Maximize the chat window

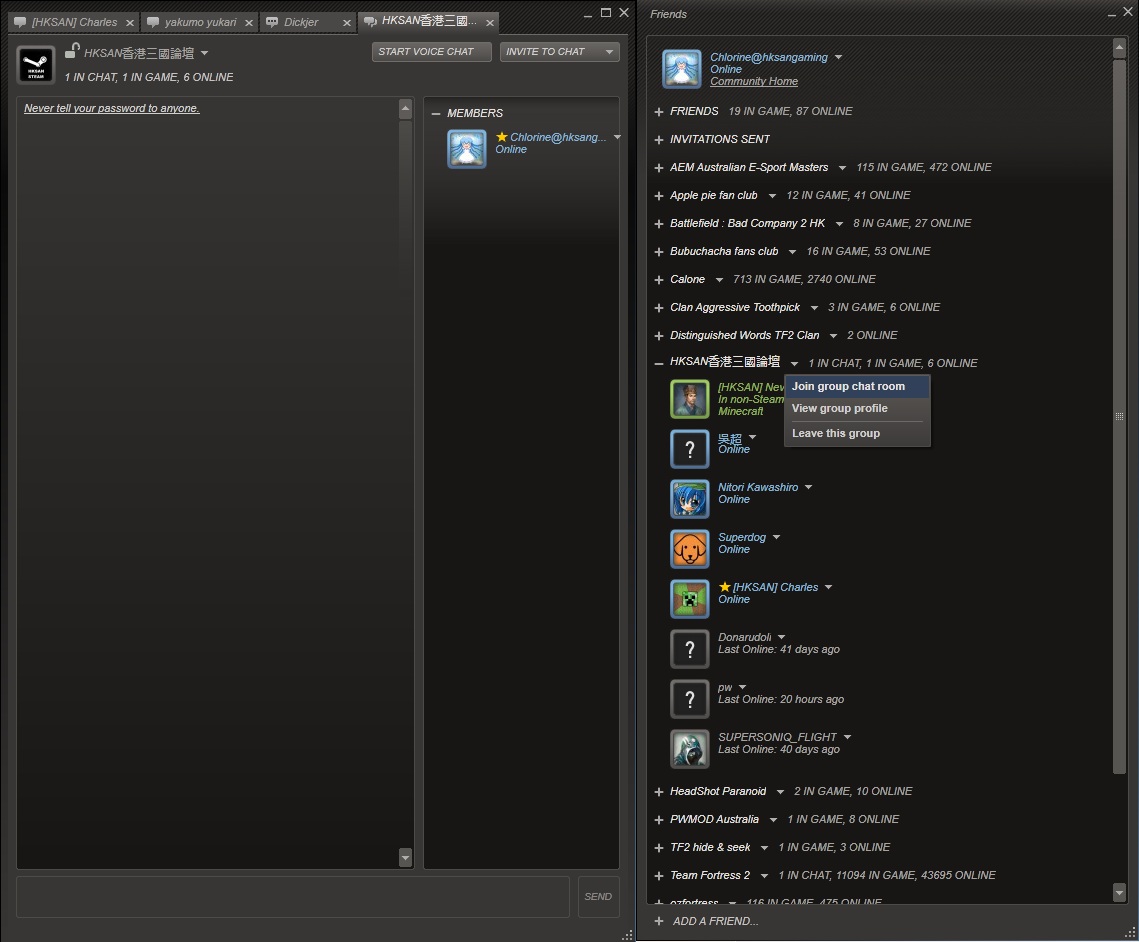click(606, 12)
